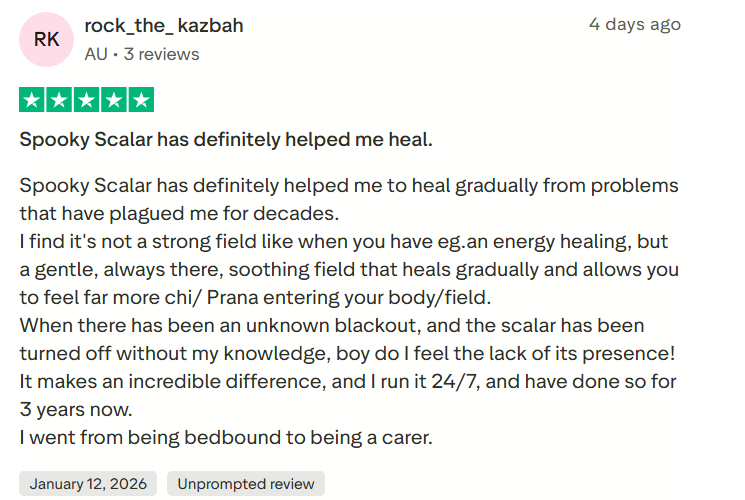Click the AU country code
The height and width of the screenshot is (500, 745).
(x=96, y=54)
